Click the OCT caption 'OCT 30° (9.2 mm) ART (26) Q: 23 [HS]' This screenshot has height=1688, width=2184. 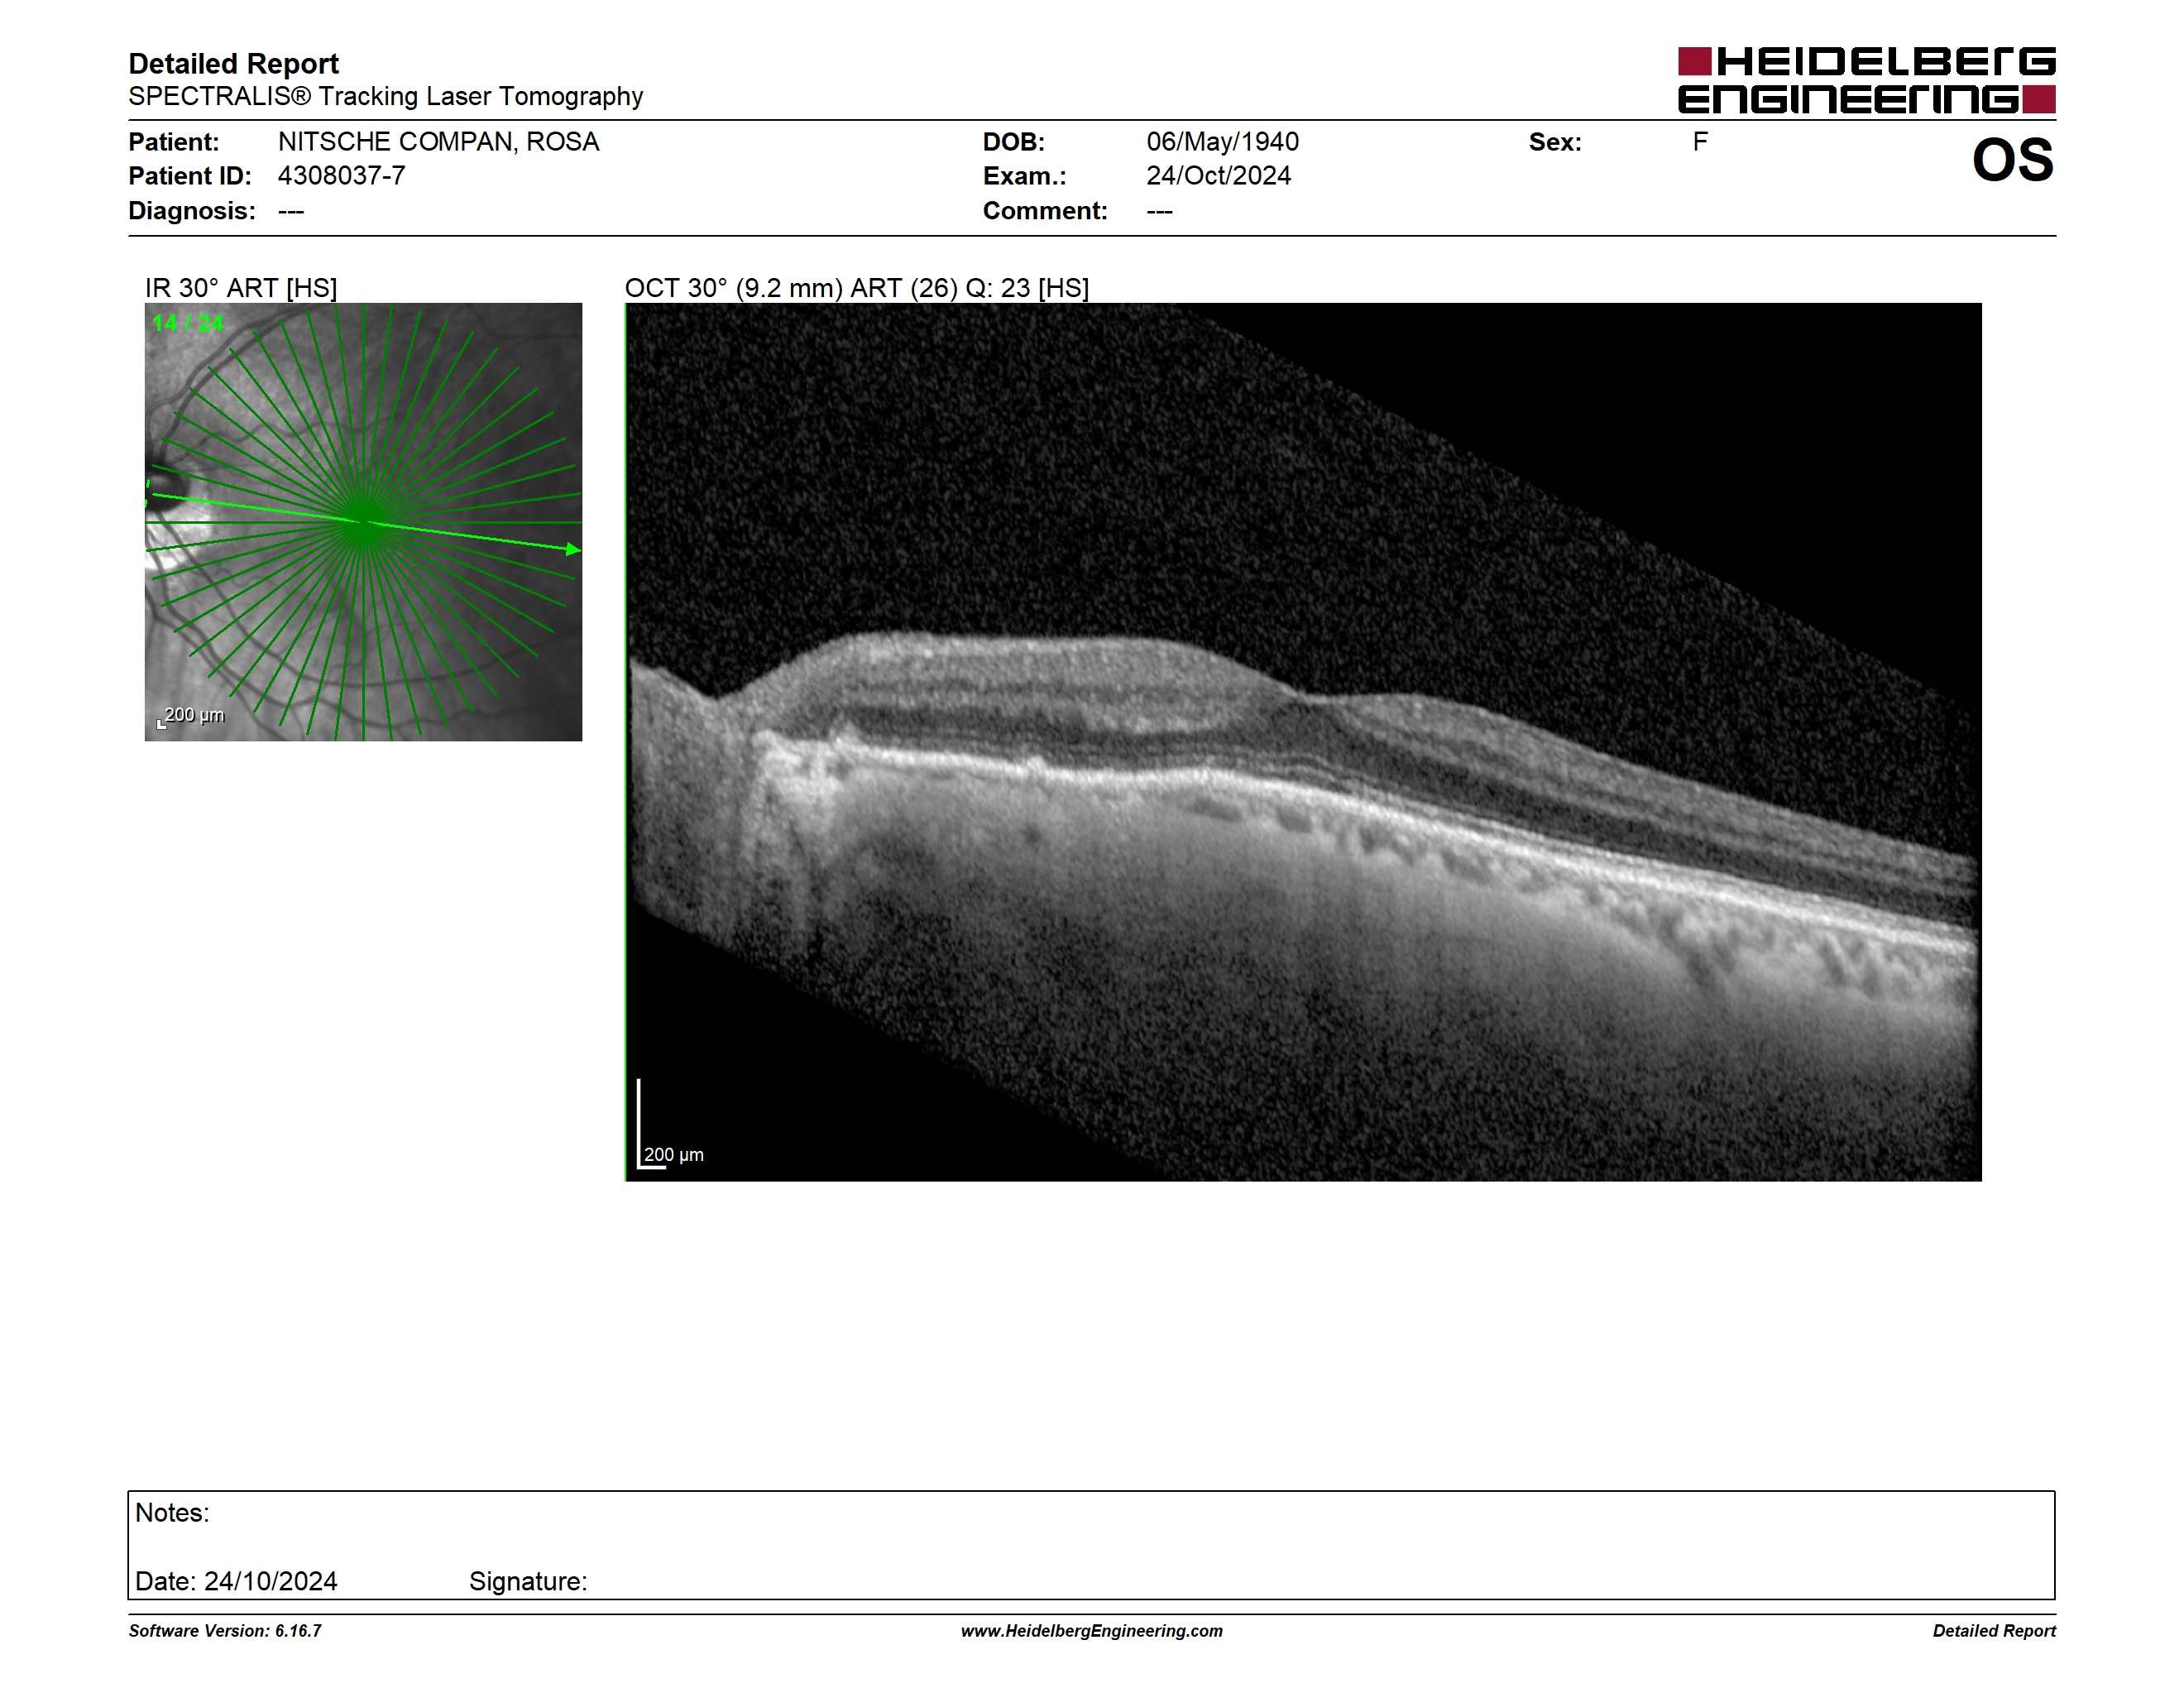pos(857,288)
